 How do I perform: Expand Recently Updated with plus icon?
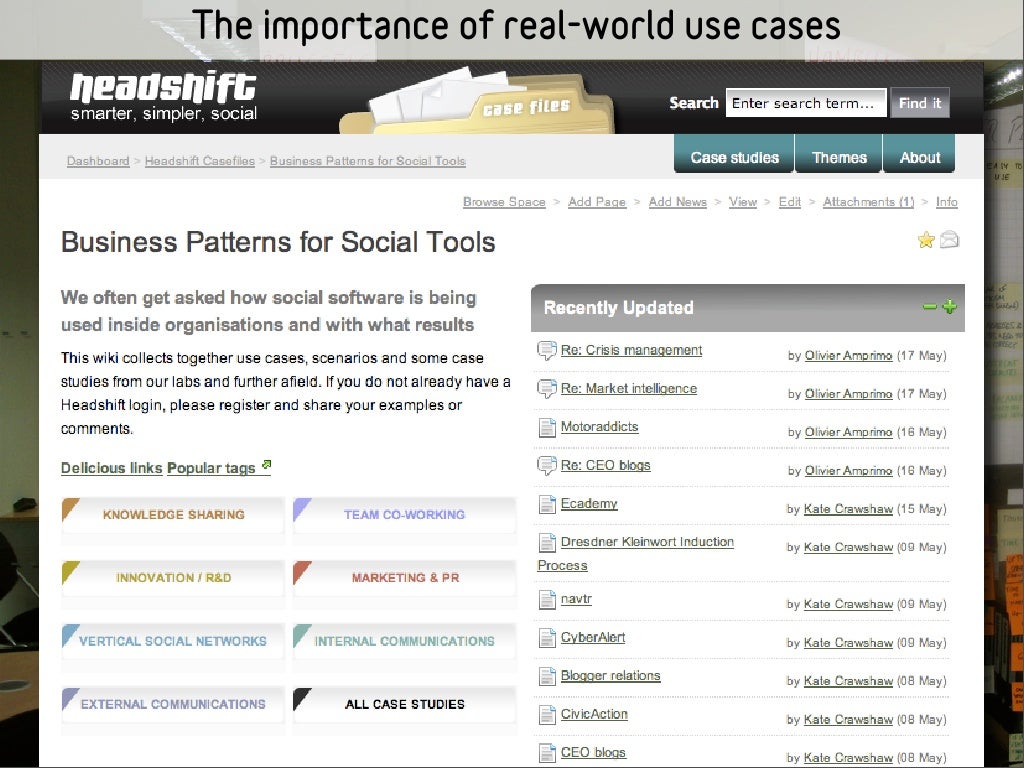click(950, 306)
